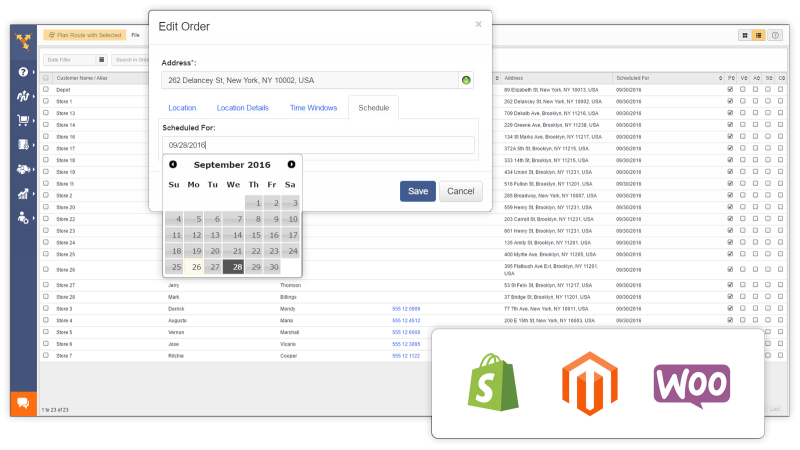Click the Cancel button
The width and height of the screenshot is (800, 450).
[x=461, y=191]
